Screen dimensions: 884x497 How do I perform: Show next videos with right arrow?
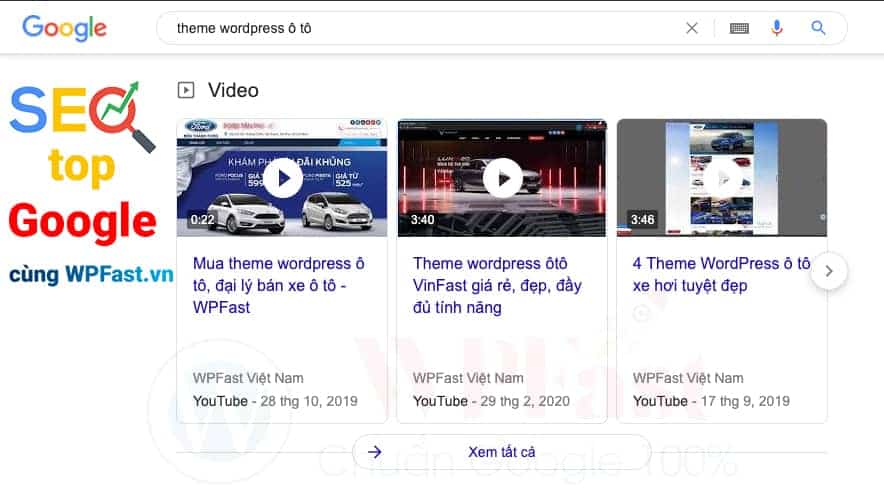tap(829, 271)
